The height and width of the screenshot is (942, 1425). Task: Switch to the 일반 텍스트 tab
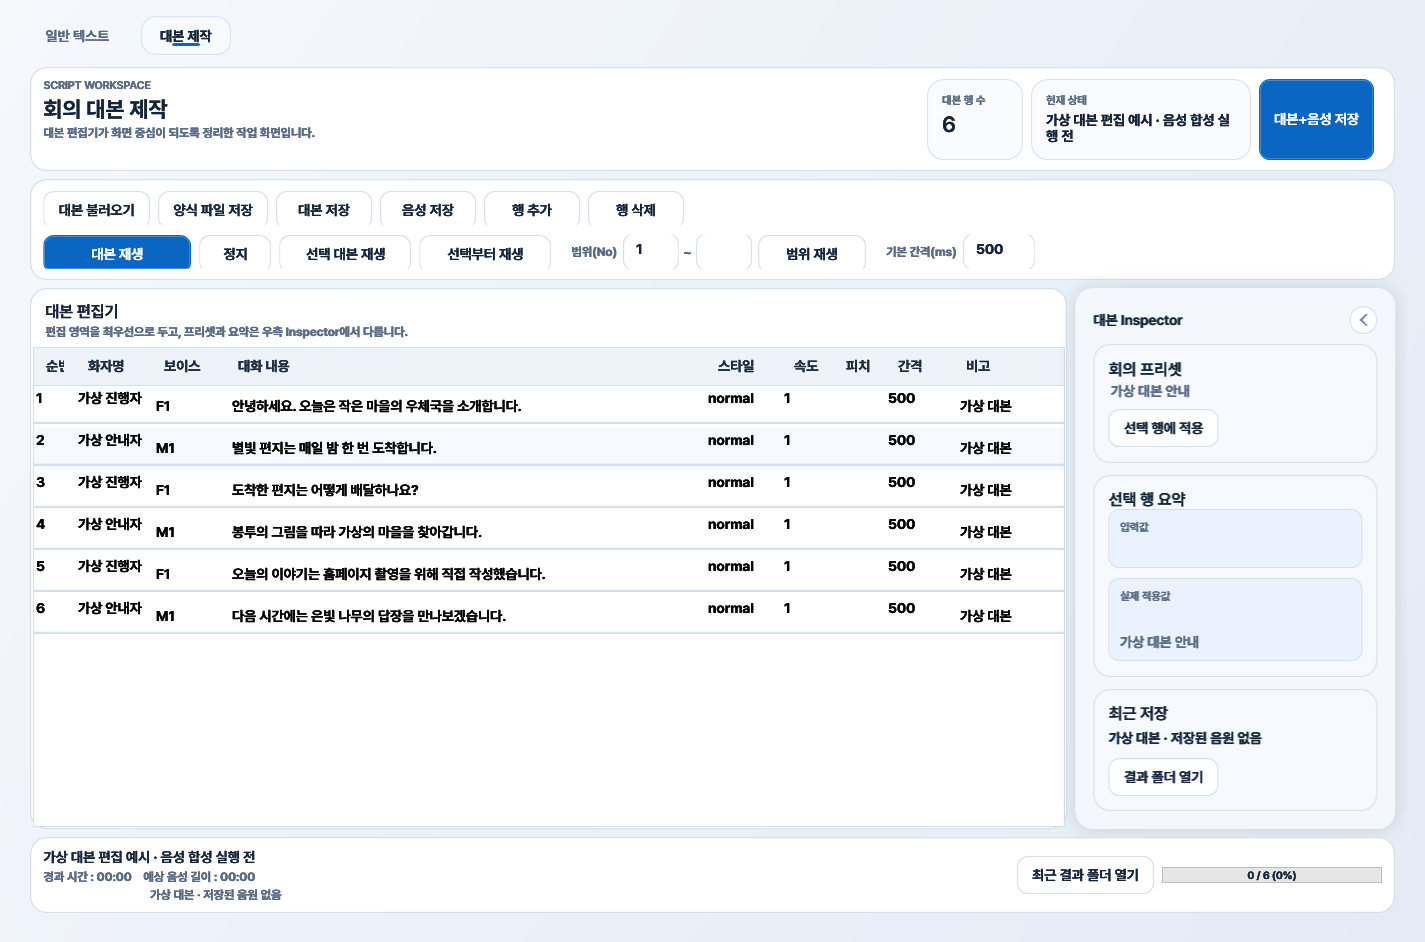[77, 36]
